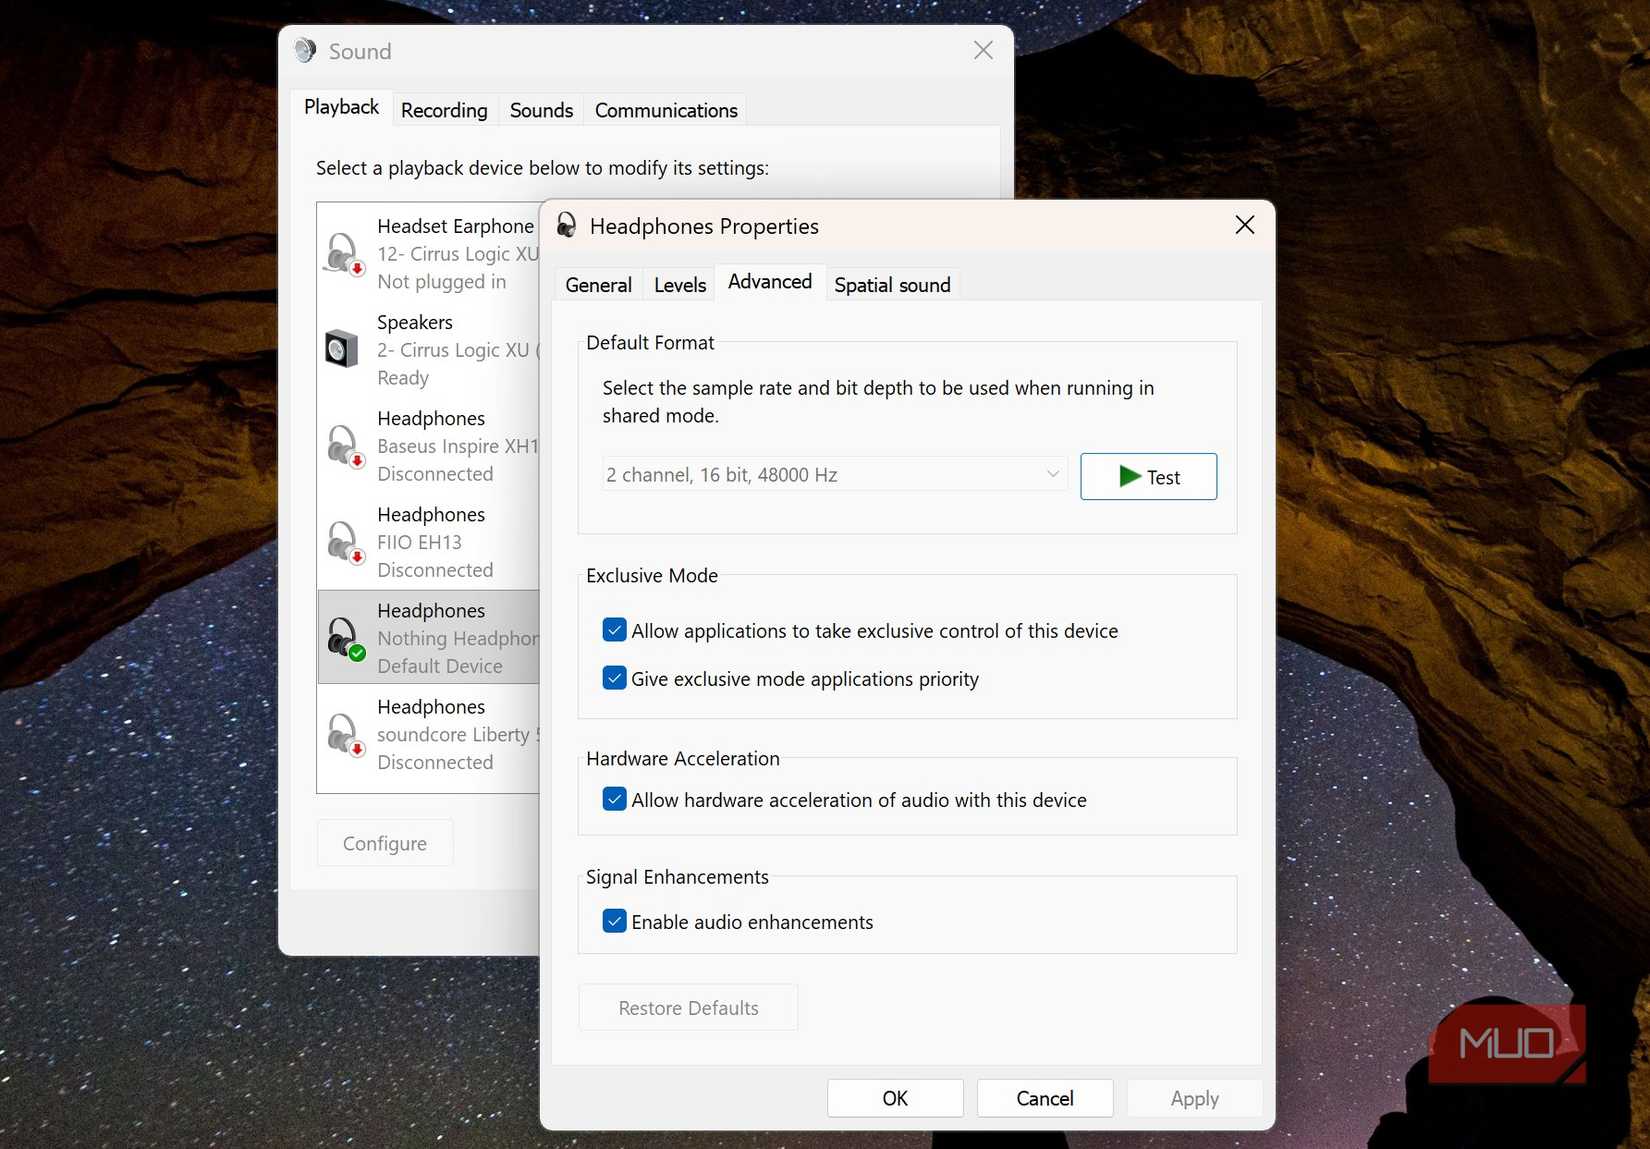Image resolution: width=1650 pixels, height=1149 pixels.
Task: Play the Test sound
Action: point(1148,476)
